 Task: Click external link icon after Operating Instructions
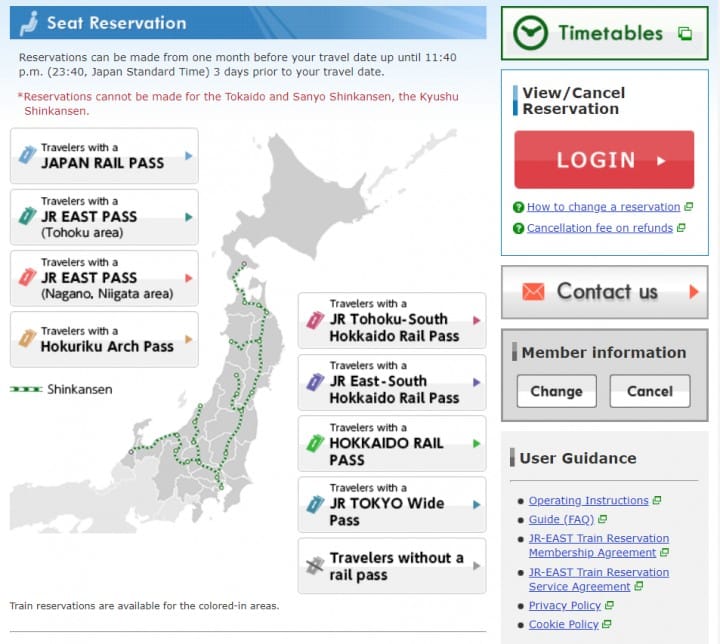pyautogui.click(x=657, y=500)
